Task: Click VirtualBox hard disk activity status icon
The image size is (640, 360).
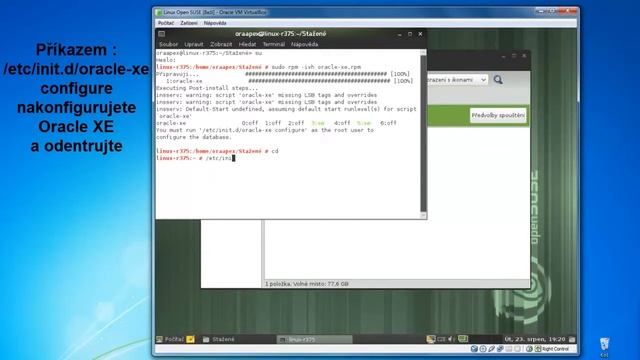Action: coord(474,349)
